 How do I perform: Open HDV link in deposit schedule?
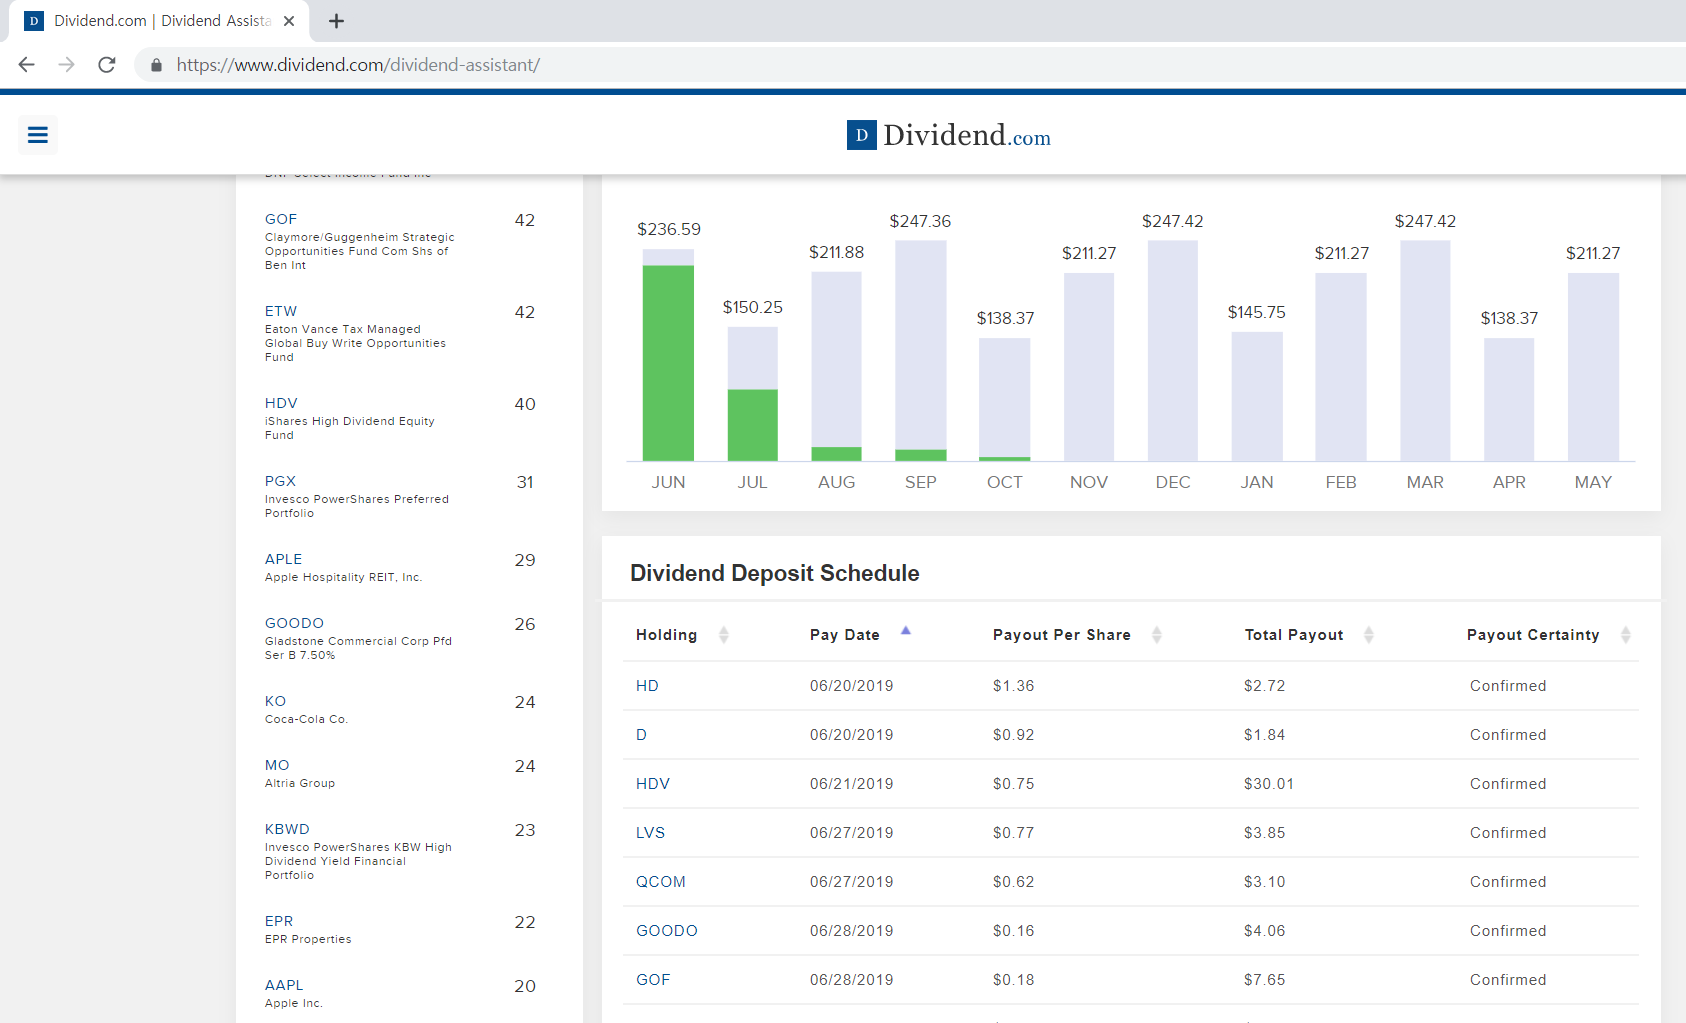653,784
